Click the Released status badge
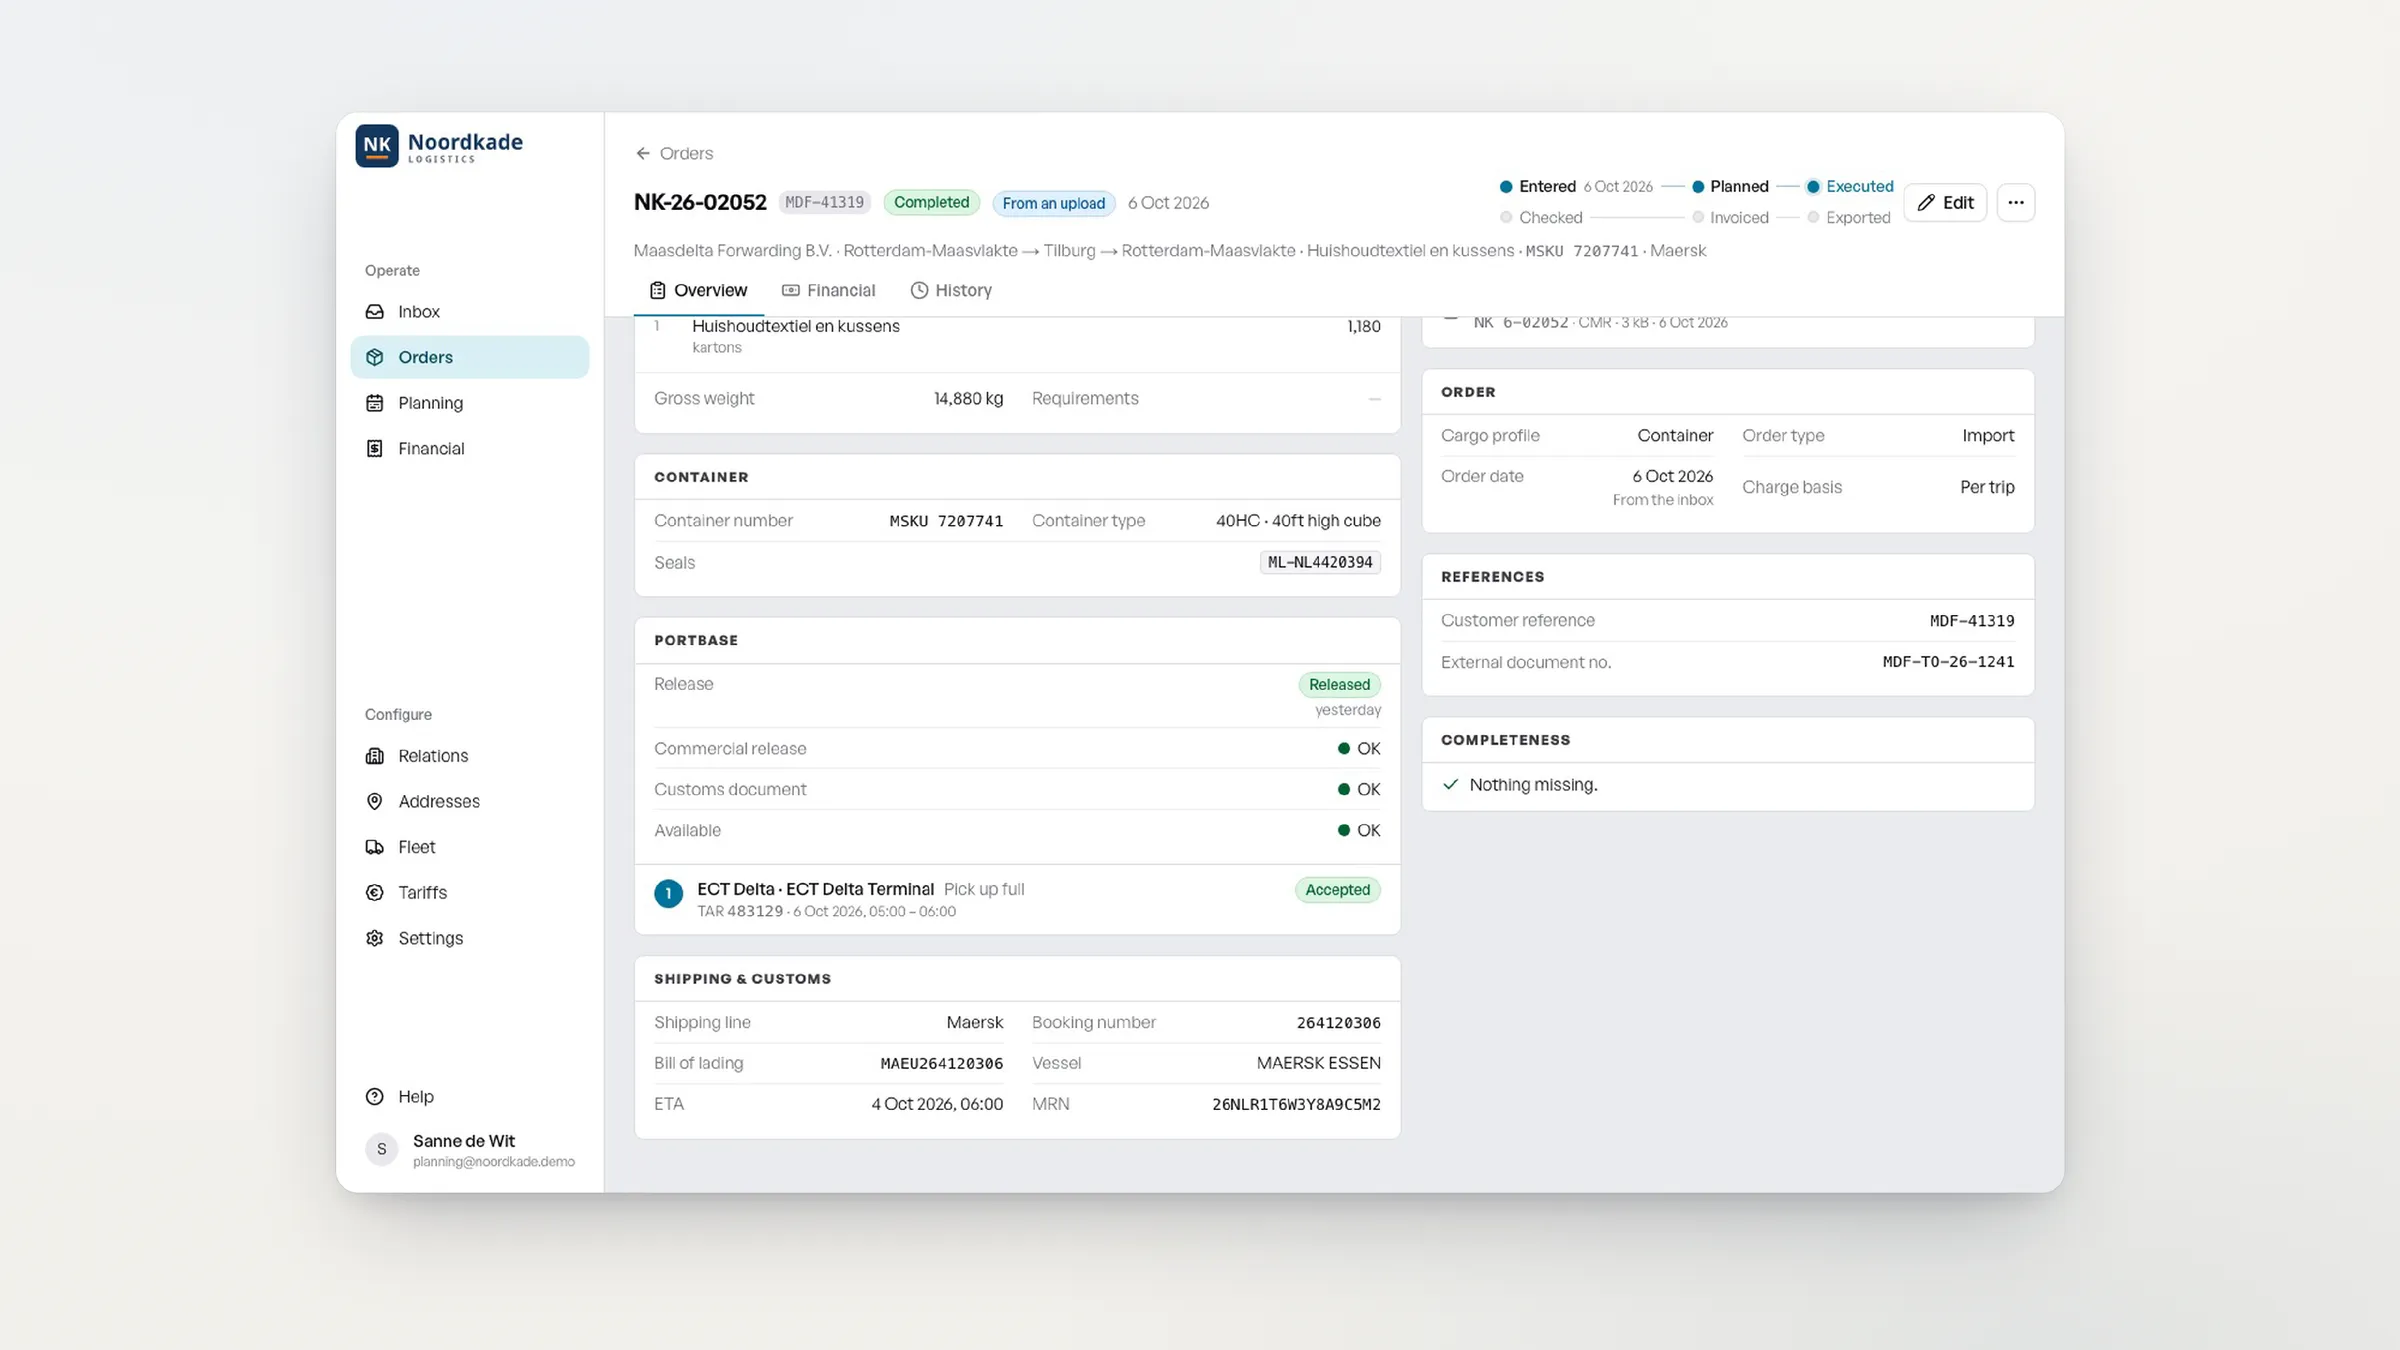 pyautogui.click(x=1339, y=685)
